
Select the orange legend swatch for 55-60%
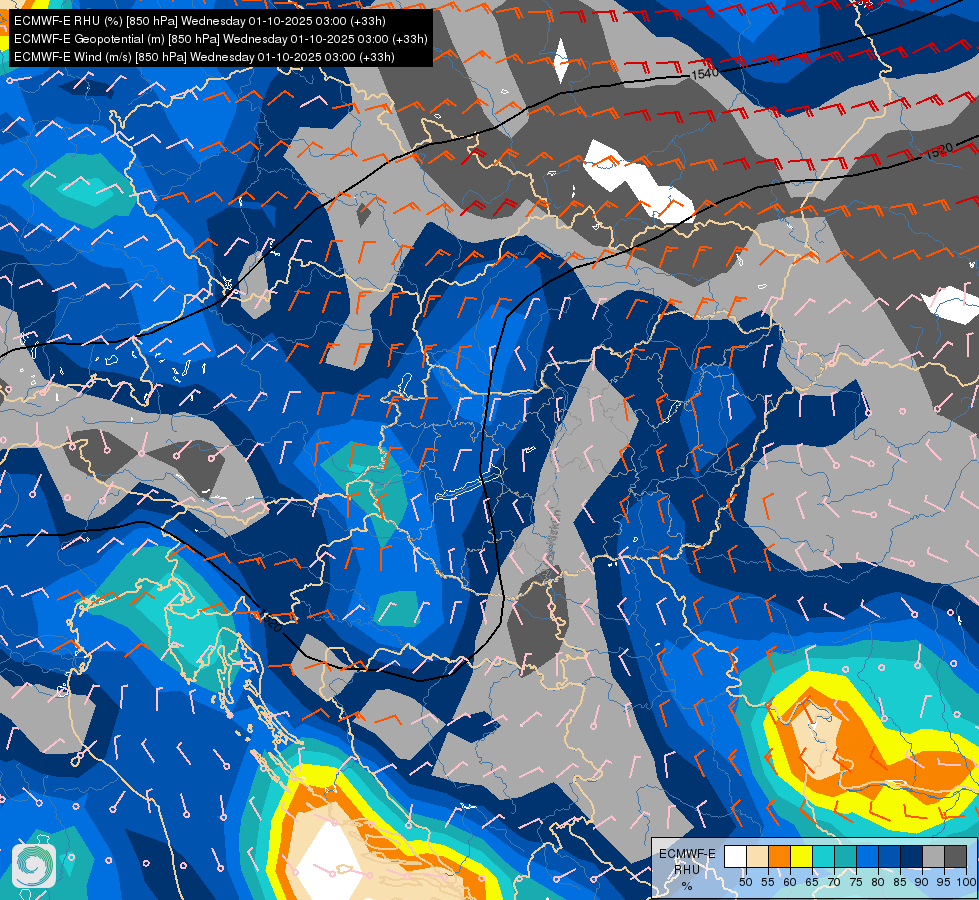pos(779,856)
